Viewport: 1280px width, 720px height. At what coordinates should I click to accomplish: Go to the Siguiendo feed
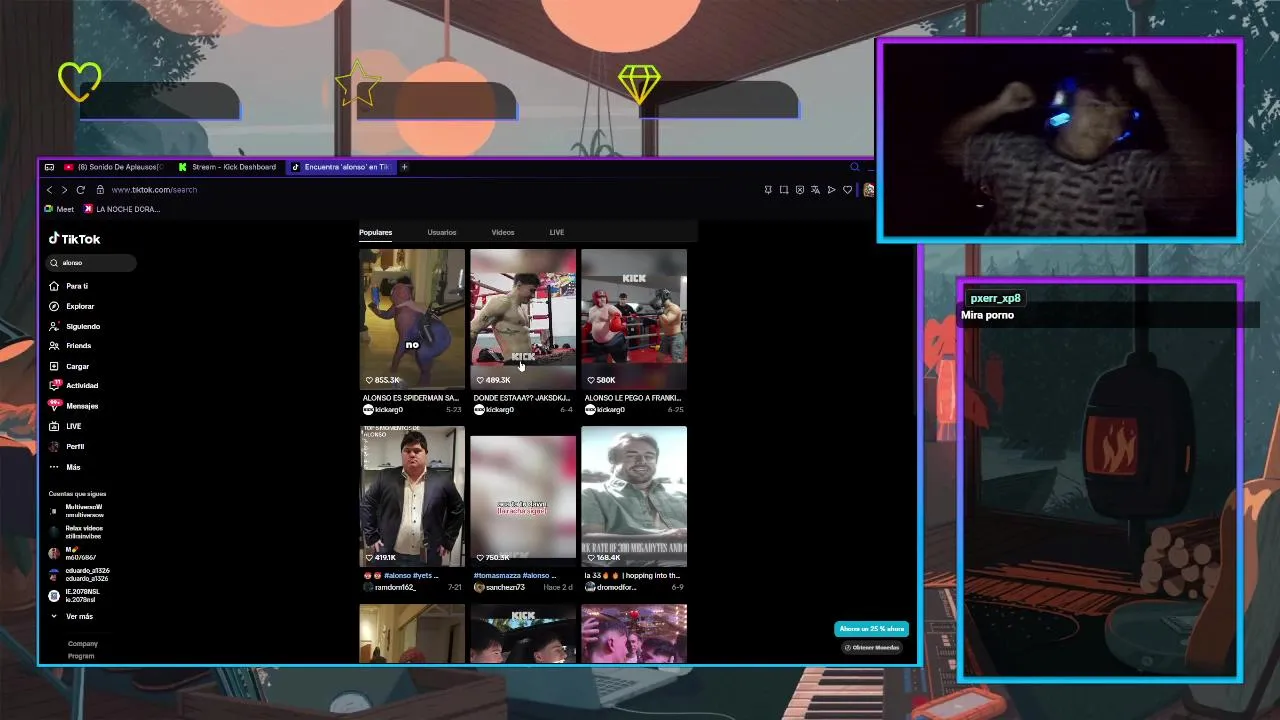(x=75, y=326)
